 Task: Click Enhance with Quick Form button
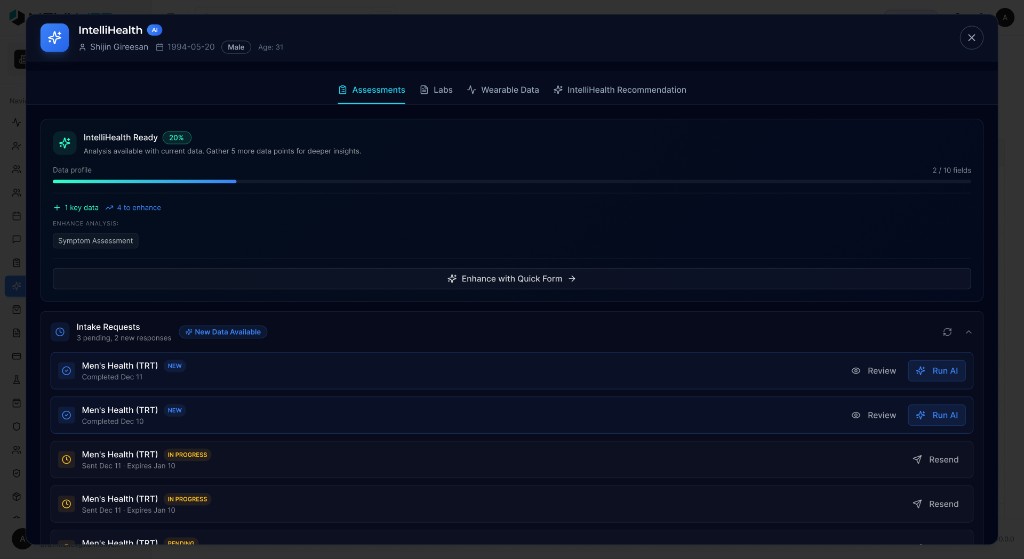[x=511, y=279]
